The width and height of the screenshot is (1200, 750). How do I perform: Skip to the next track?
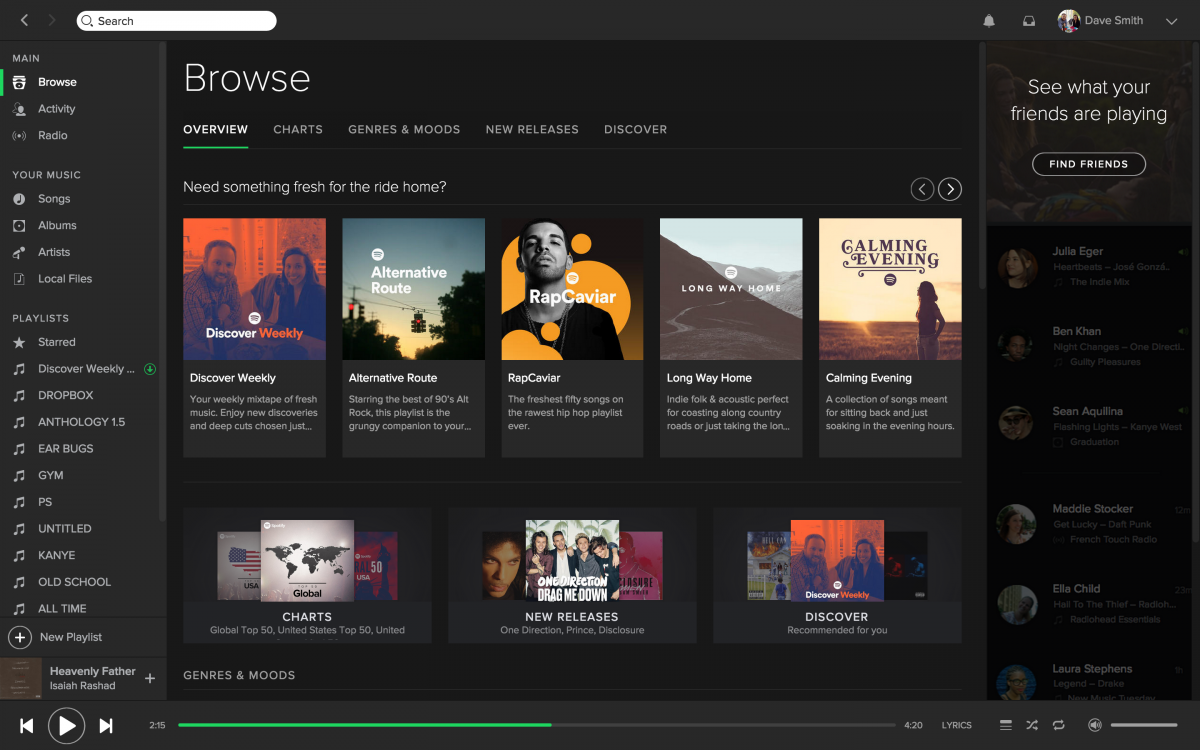coord(105,725)
